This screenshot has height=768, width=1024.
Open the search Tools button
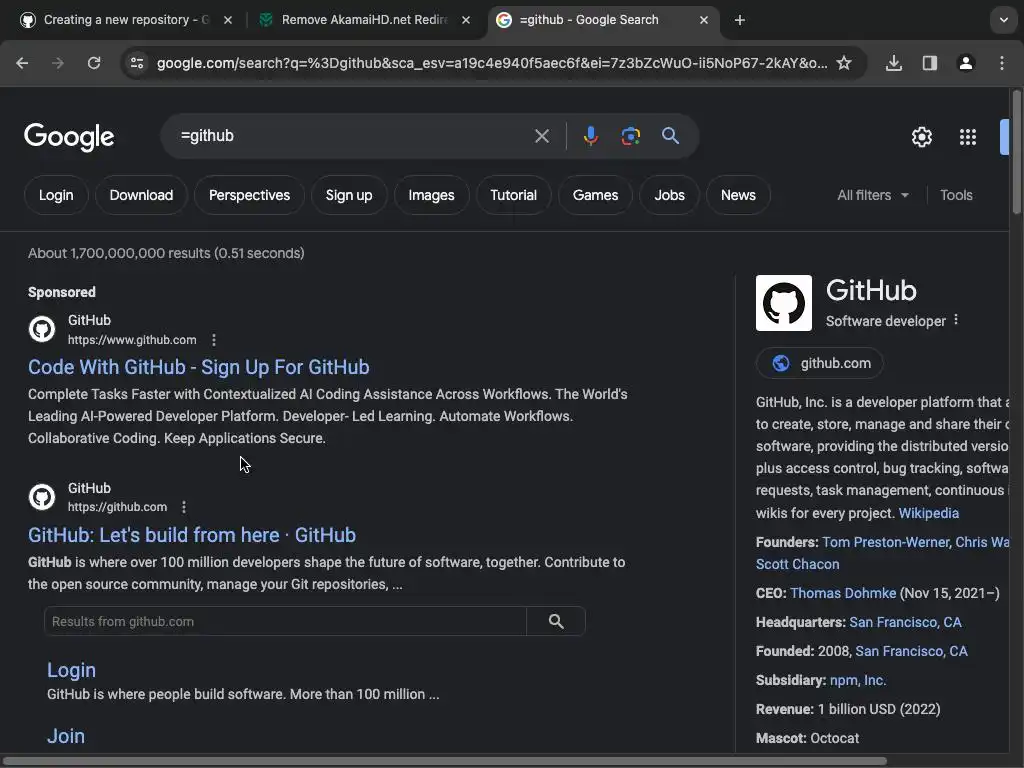tap(956, 195)
